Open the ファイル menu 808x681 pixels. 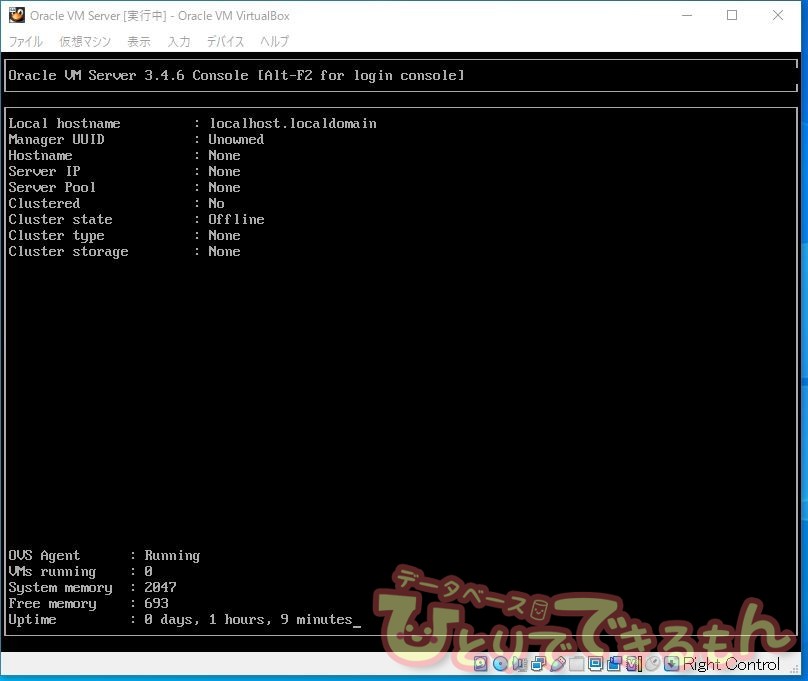coord(26,41)
